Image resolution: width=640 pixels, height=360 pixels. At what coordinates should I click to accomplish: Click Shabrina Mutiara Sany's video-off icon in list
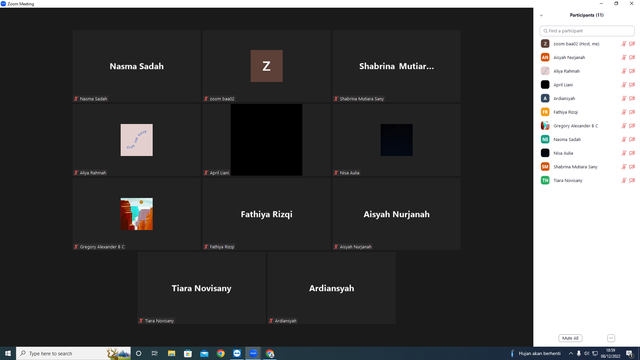click(632, 167)
